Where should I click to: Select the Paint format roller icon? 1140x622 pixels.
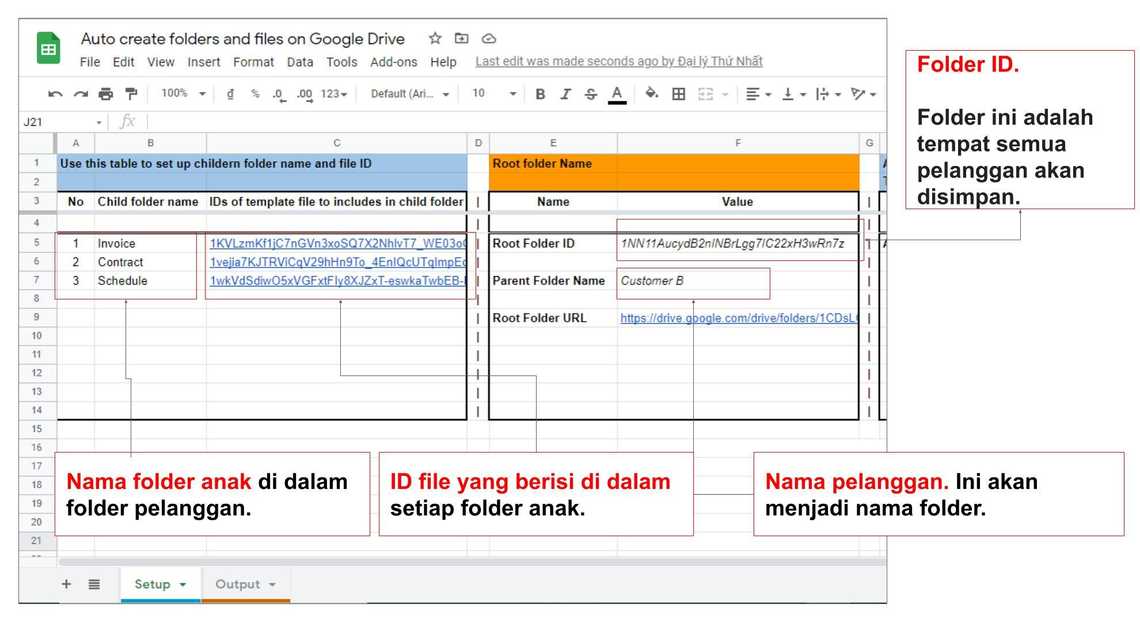130,94
